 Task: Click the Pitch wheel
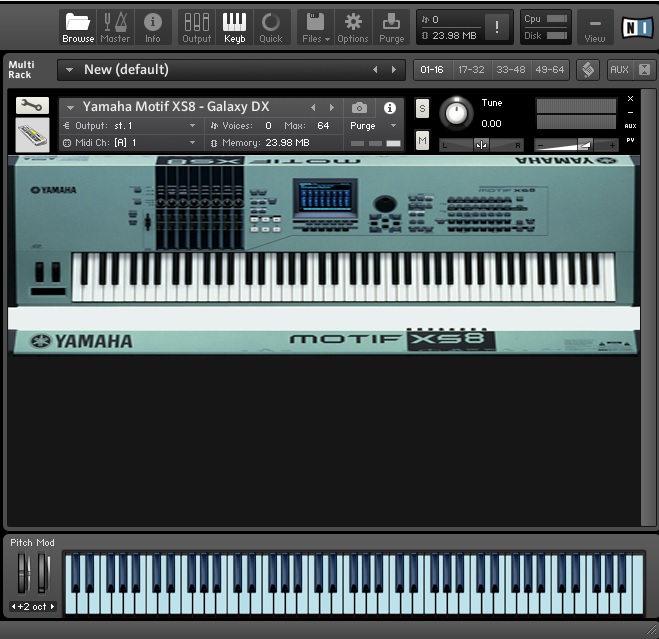pyautogui.click(x=23, y=573)
